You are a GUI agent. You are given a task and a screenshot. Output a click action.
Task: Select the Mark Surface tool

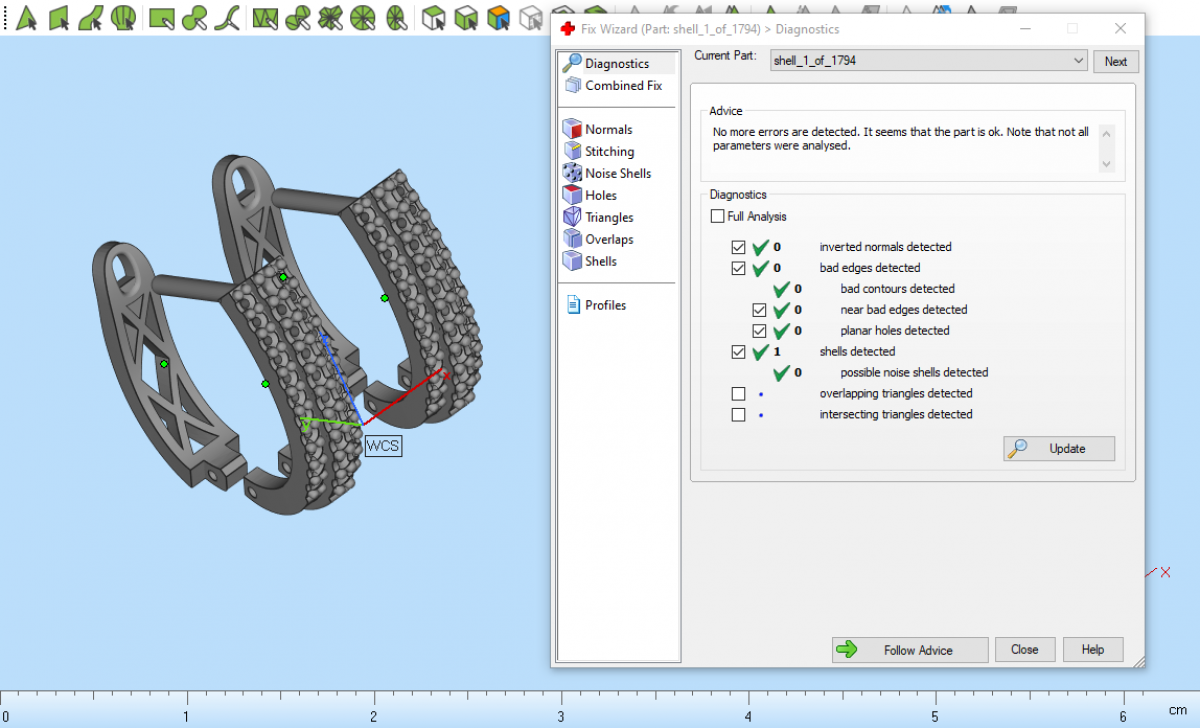click(x=91, y=17)
